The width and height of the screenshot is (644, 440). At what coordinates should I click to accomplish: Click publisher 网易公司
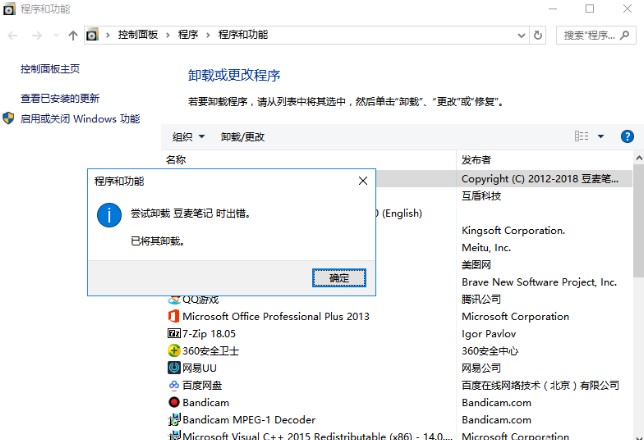point(481,368)
